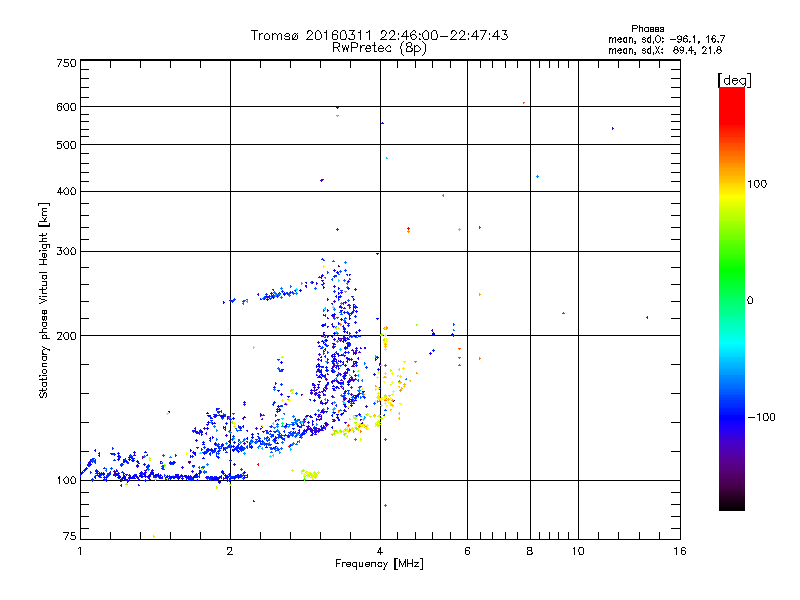Click the black bottom of the colorbar
800x600 pixels.
pyautogui.click(x=732, y=504)
